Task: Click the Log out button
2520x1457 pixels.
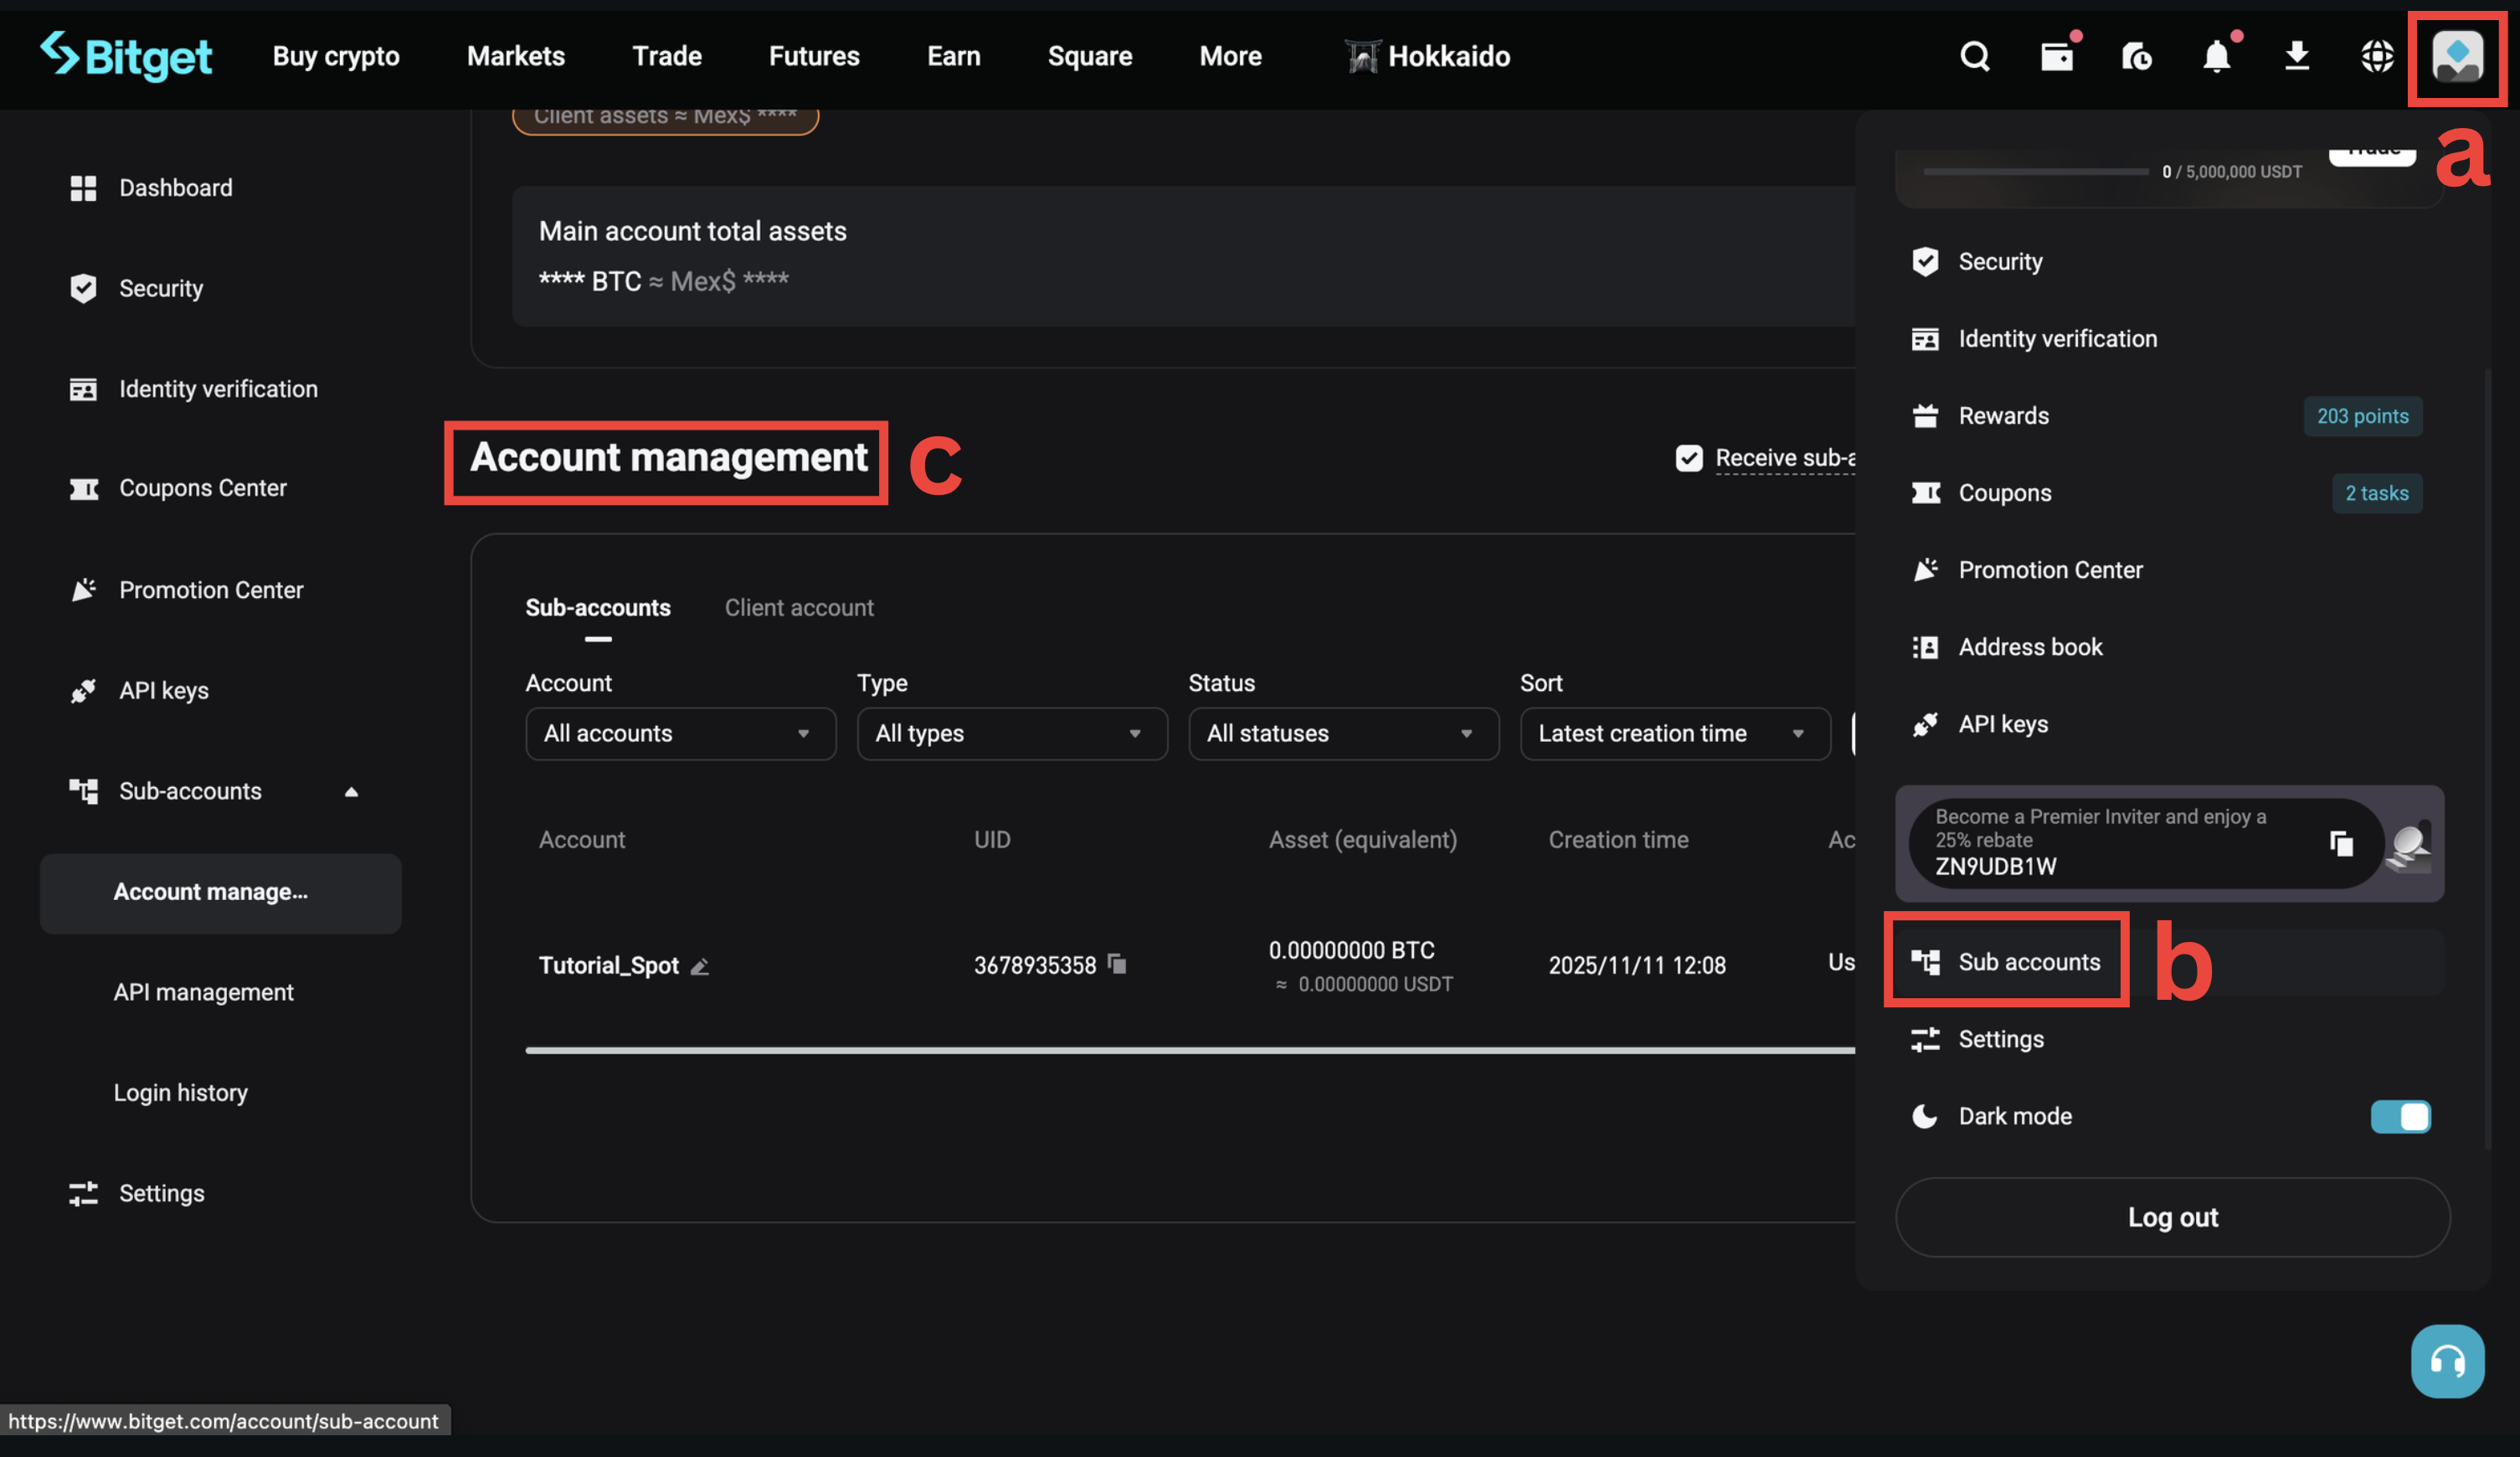Action: pos(2172,1217)
